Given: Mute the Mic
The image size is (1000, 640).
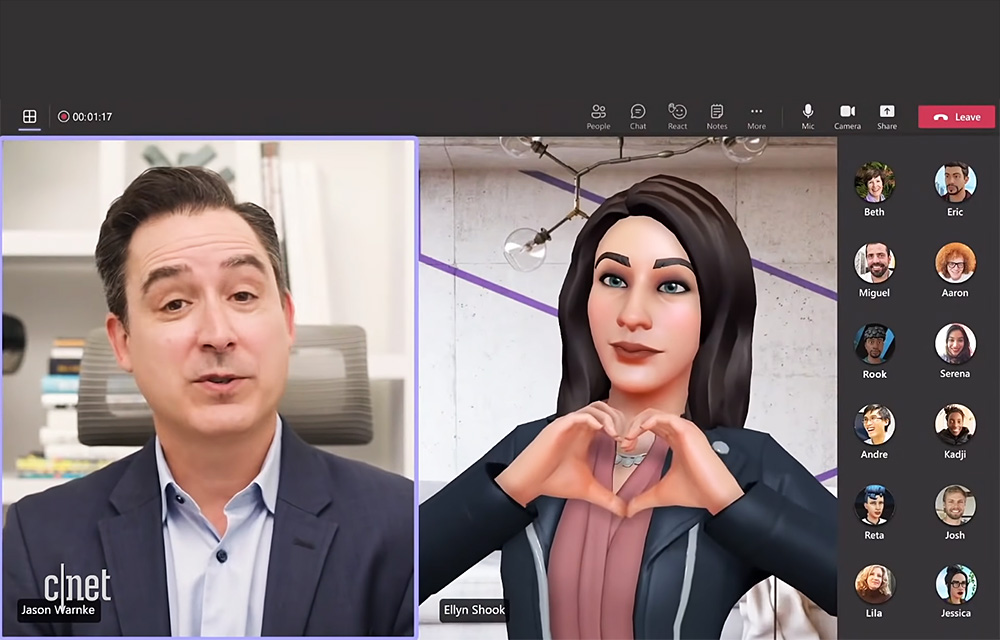Looking at the screenshot, I should pyautogui.click(x=808, y=117).
